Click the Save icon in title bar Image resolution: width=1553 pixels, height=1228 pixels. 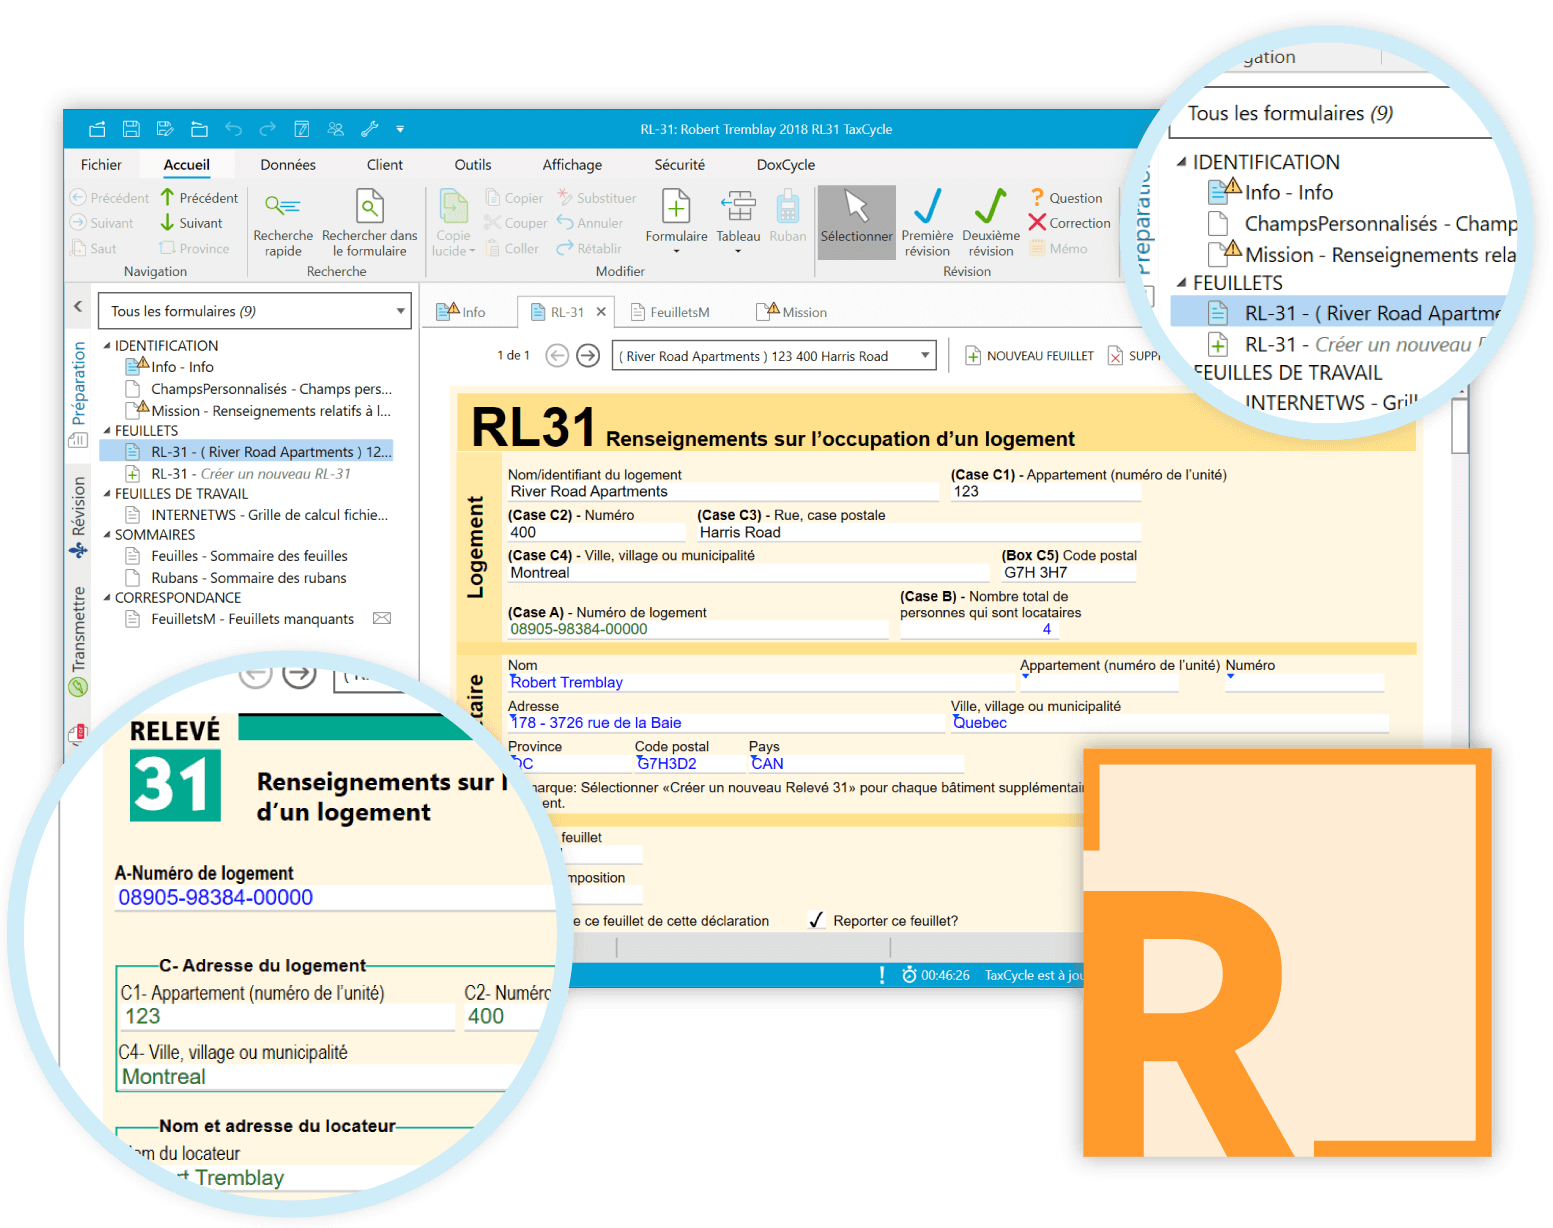tap(131, 129)
